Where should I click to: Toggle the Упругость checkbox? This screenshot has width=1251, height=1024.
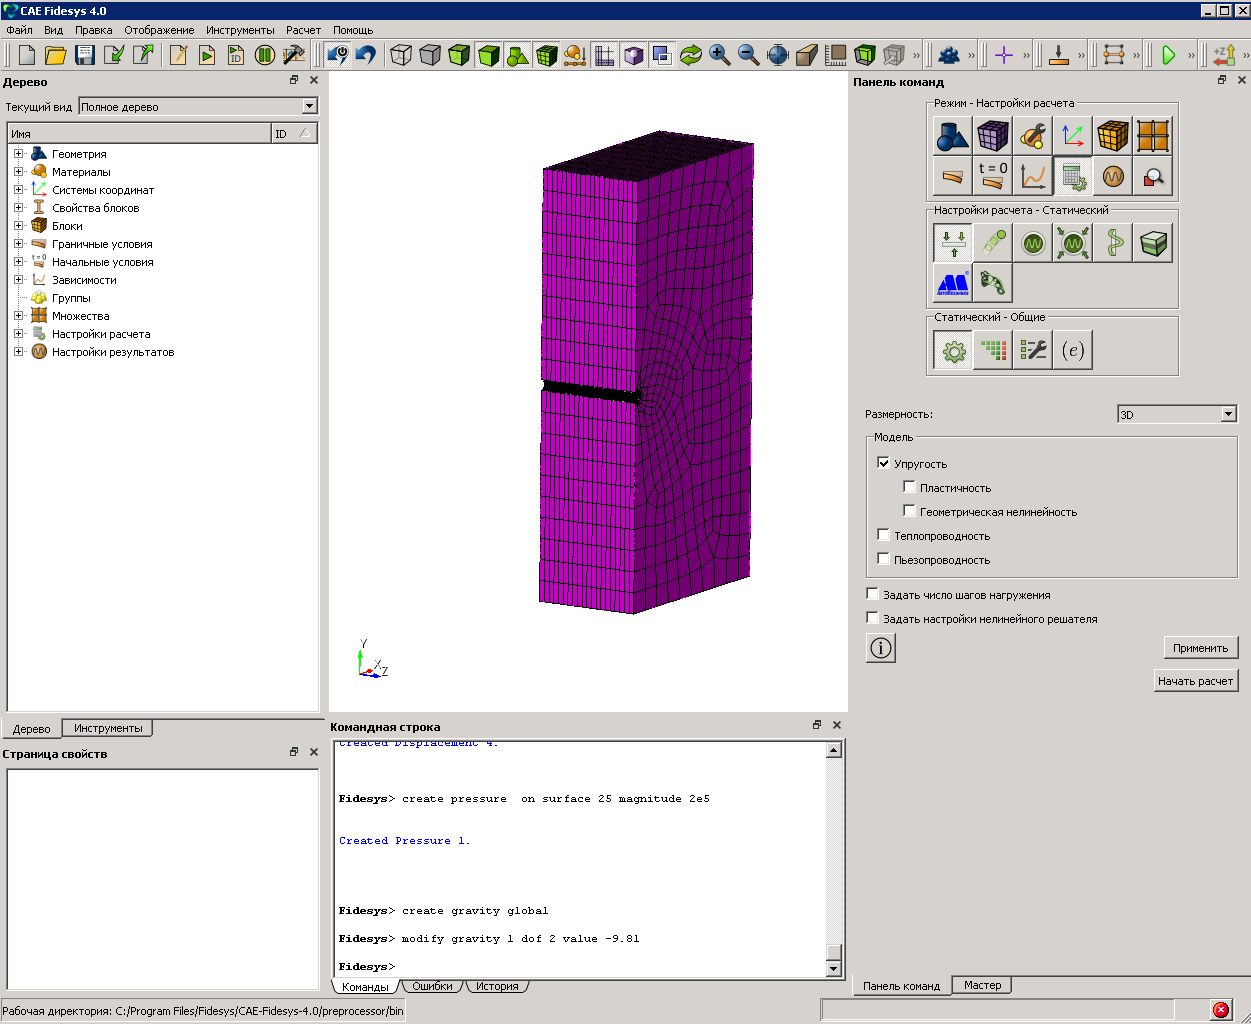[x=883, y=463]
